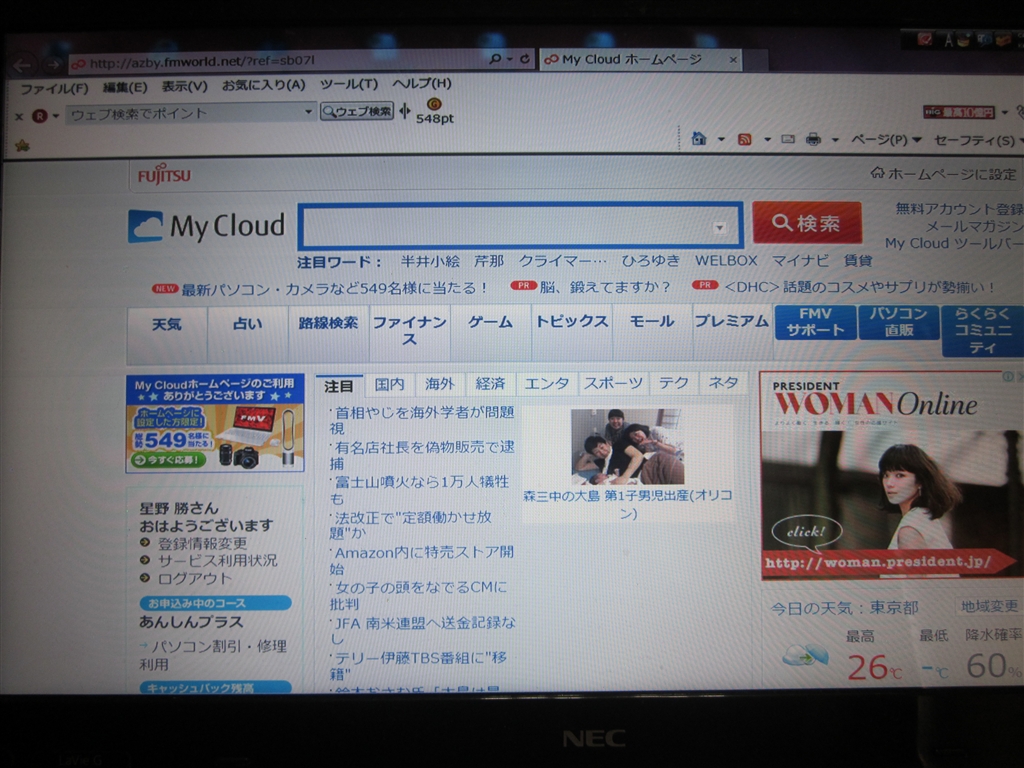This screenshot has height=768, width=1024.
Task: Open the dropdown beside the Rakuten R icon
Action: (x=56, y=116)
